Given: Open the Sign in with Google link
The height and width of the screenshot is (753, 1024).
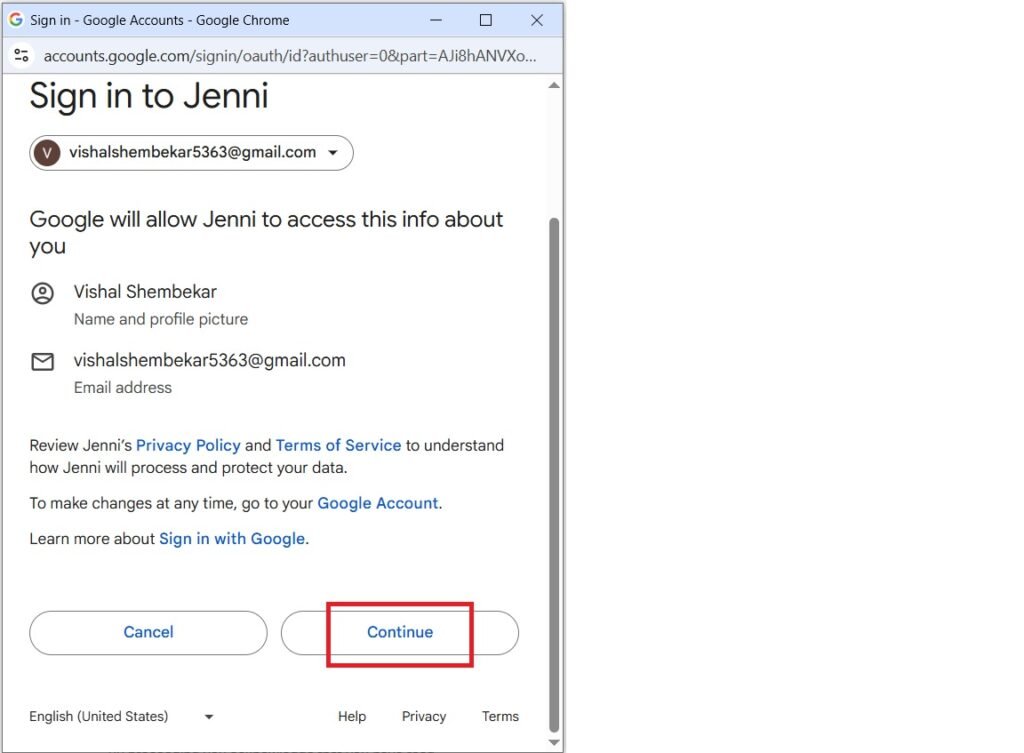Looking at the screenshot, I should coord(232,538).
